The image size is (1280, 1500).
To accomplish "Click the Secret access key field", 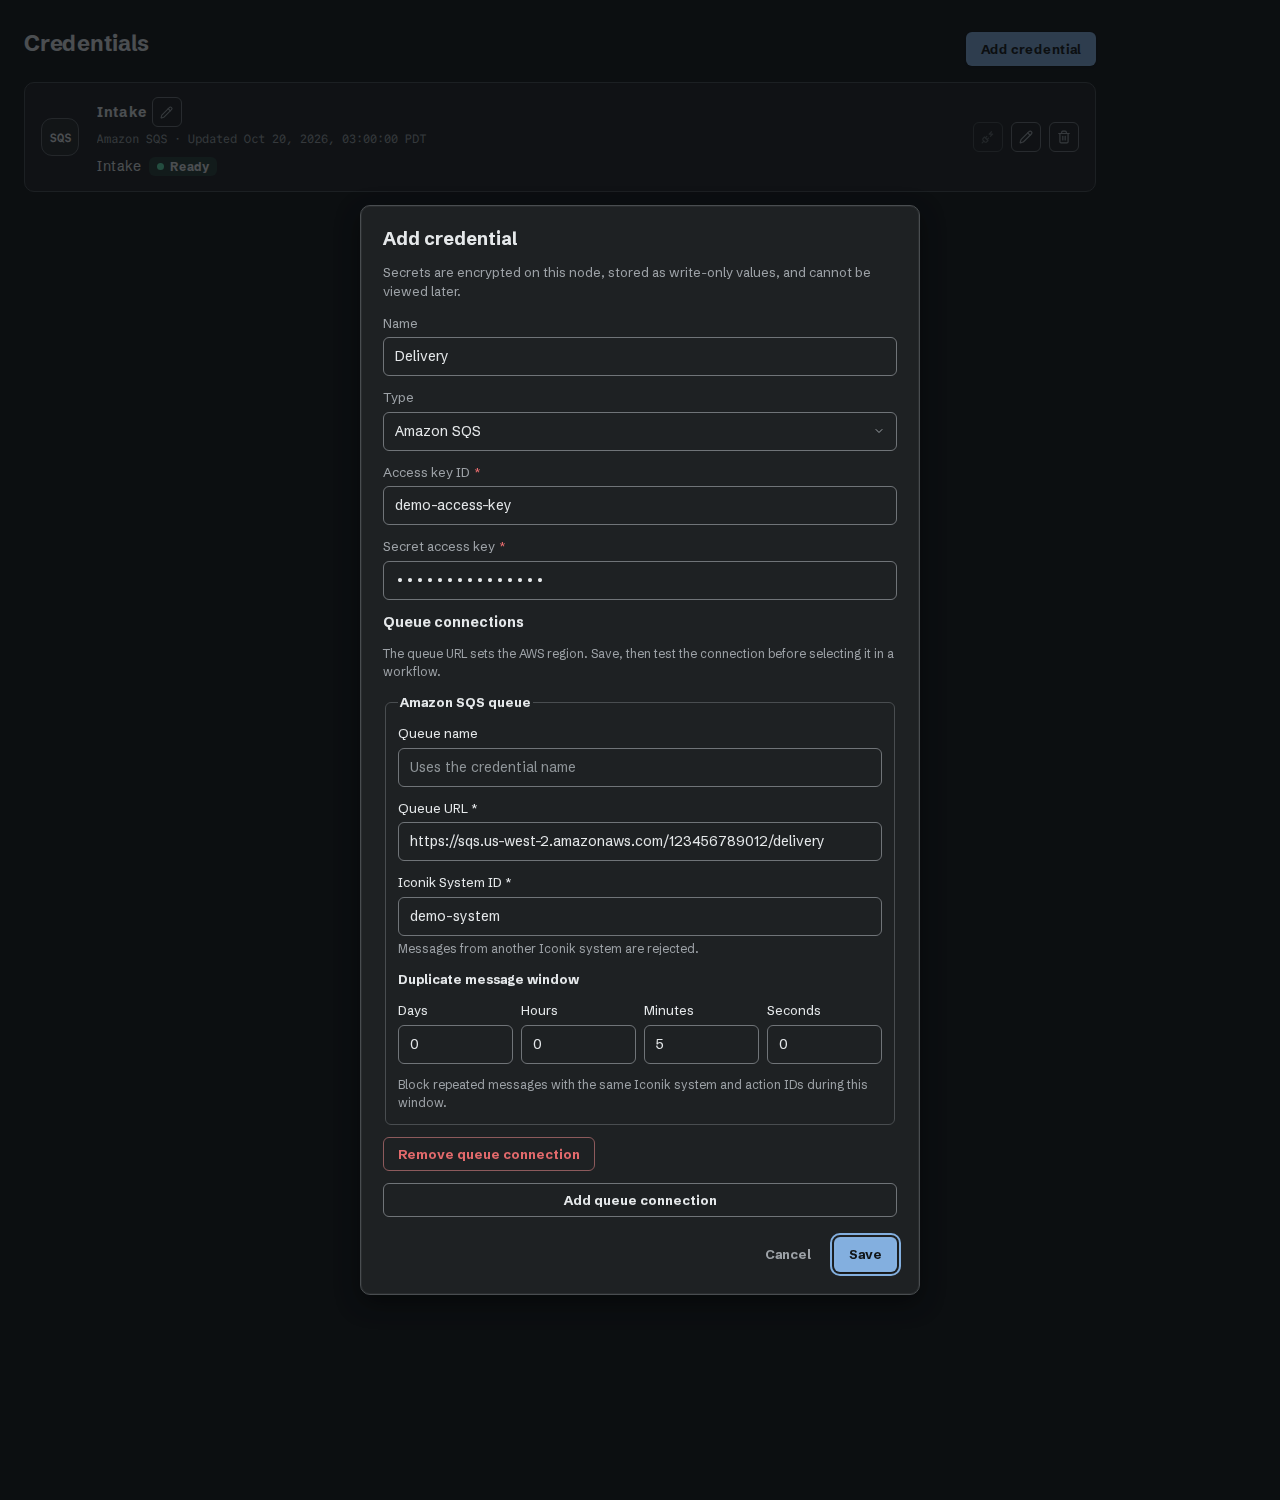I will tap(640, 580).
